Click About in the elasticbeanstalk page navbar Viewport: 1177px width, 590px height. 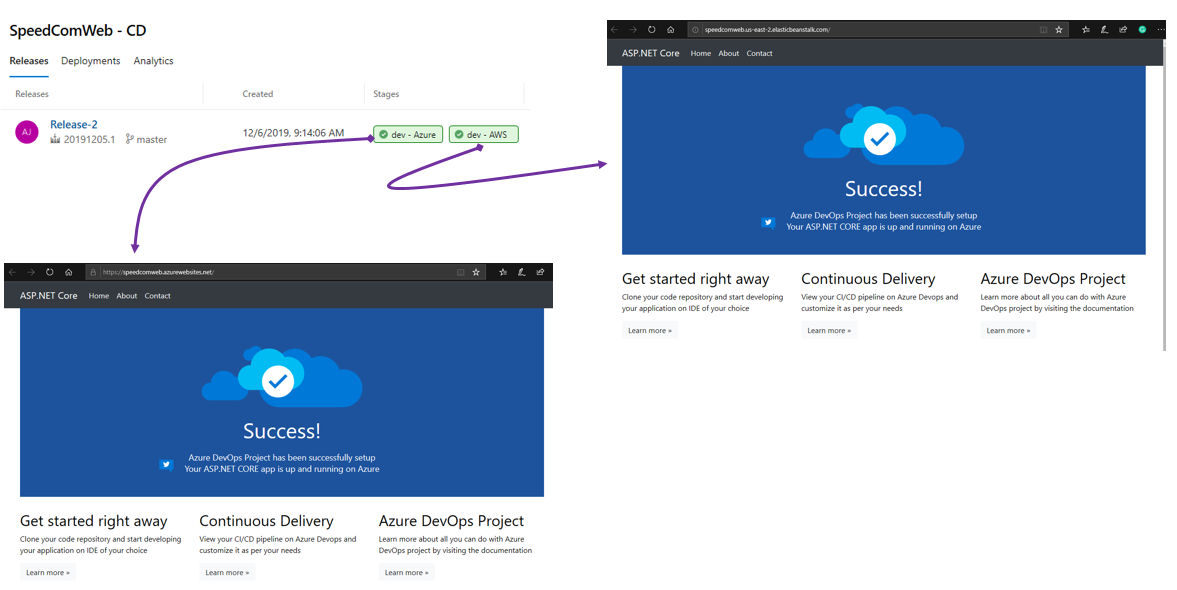[729, 54]
